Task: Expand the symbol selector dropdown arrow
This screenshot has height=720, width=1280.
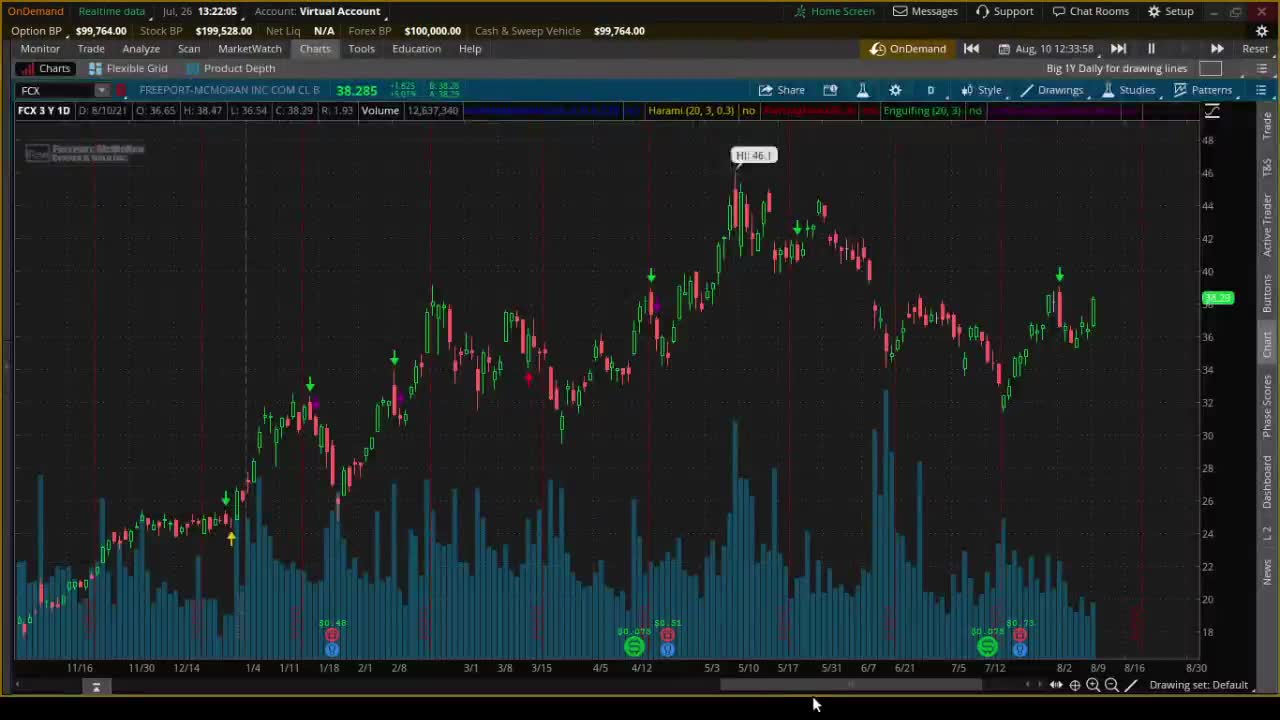Action: click(101, 90)
